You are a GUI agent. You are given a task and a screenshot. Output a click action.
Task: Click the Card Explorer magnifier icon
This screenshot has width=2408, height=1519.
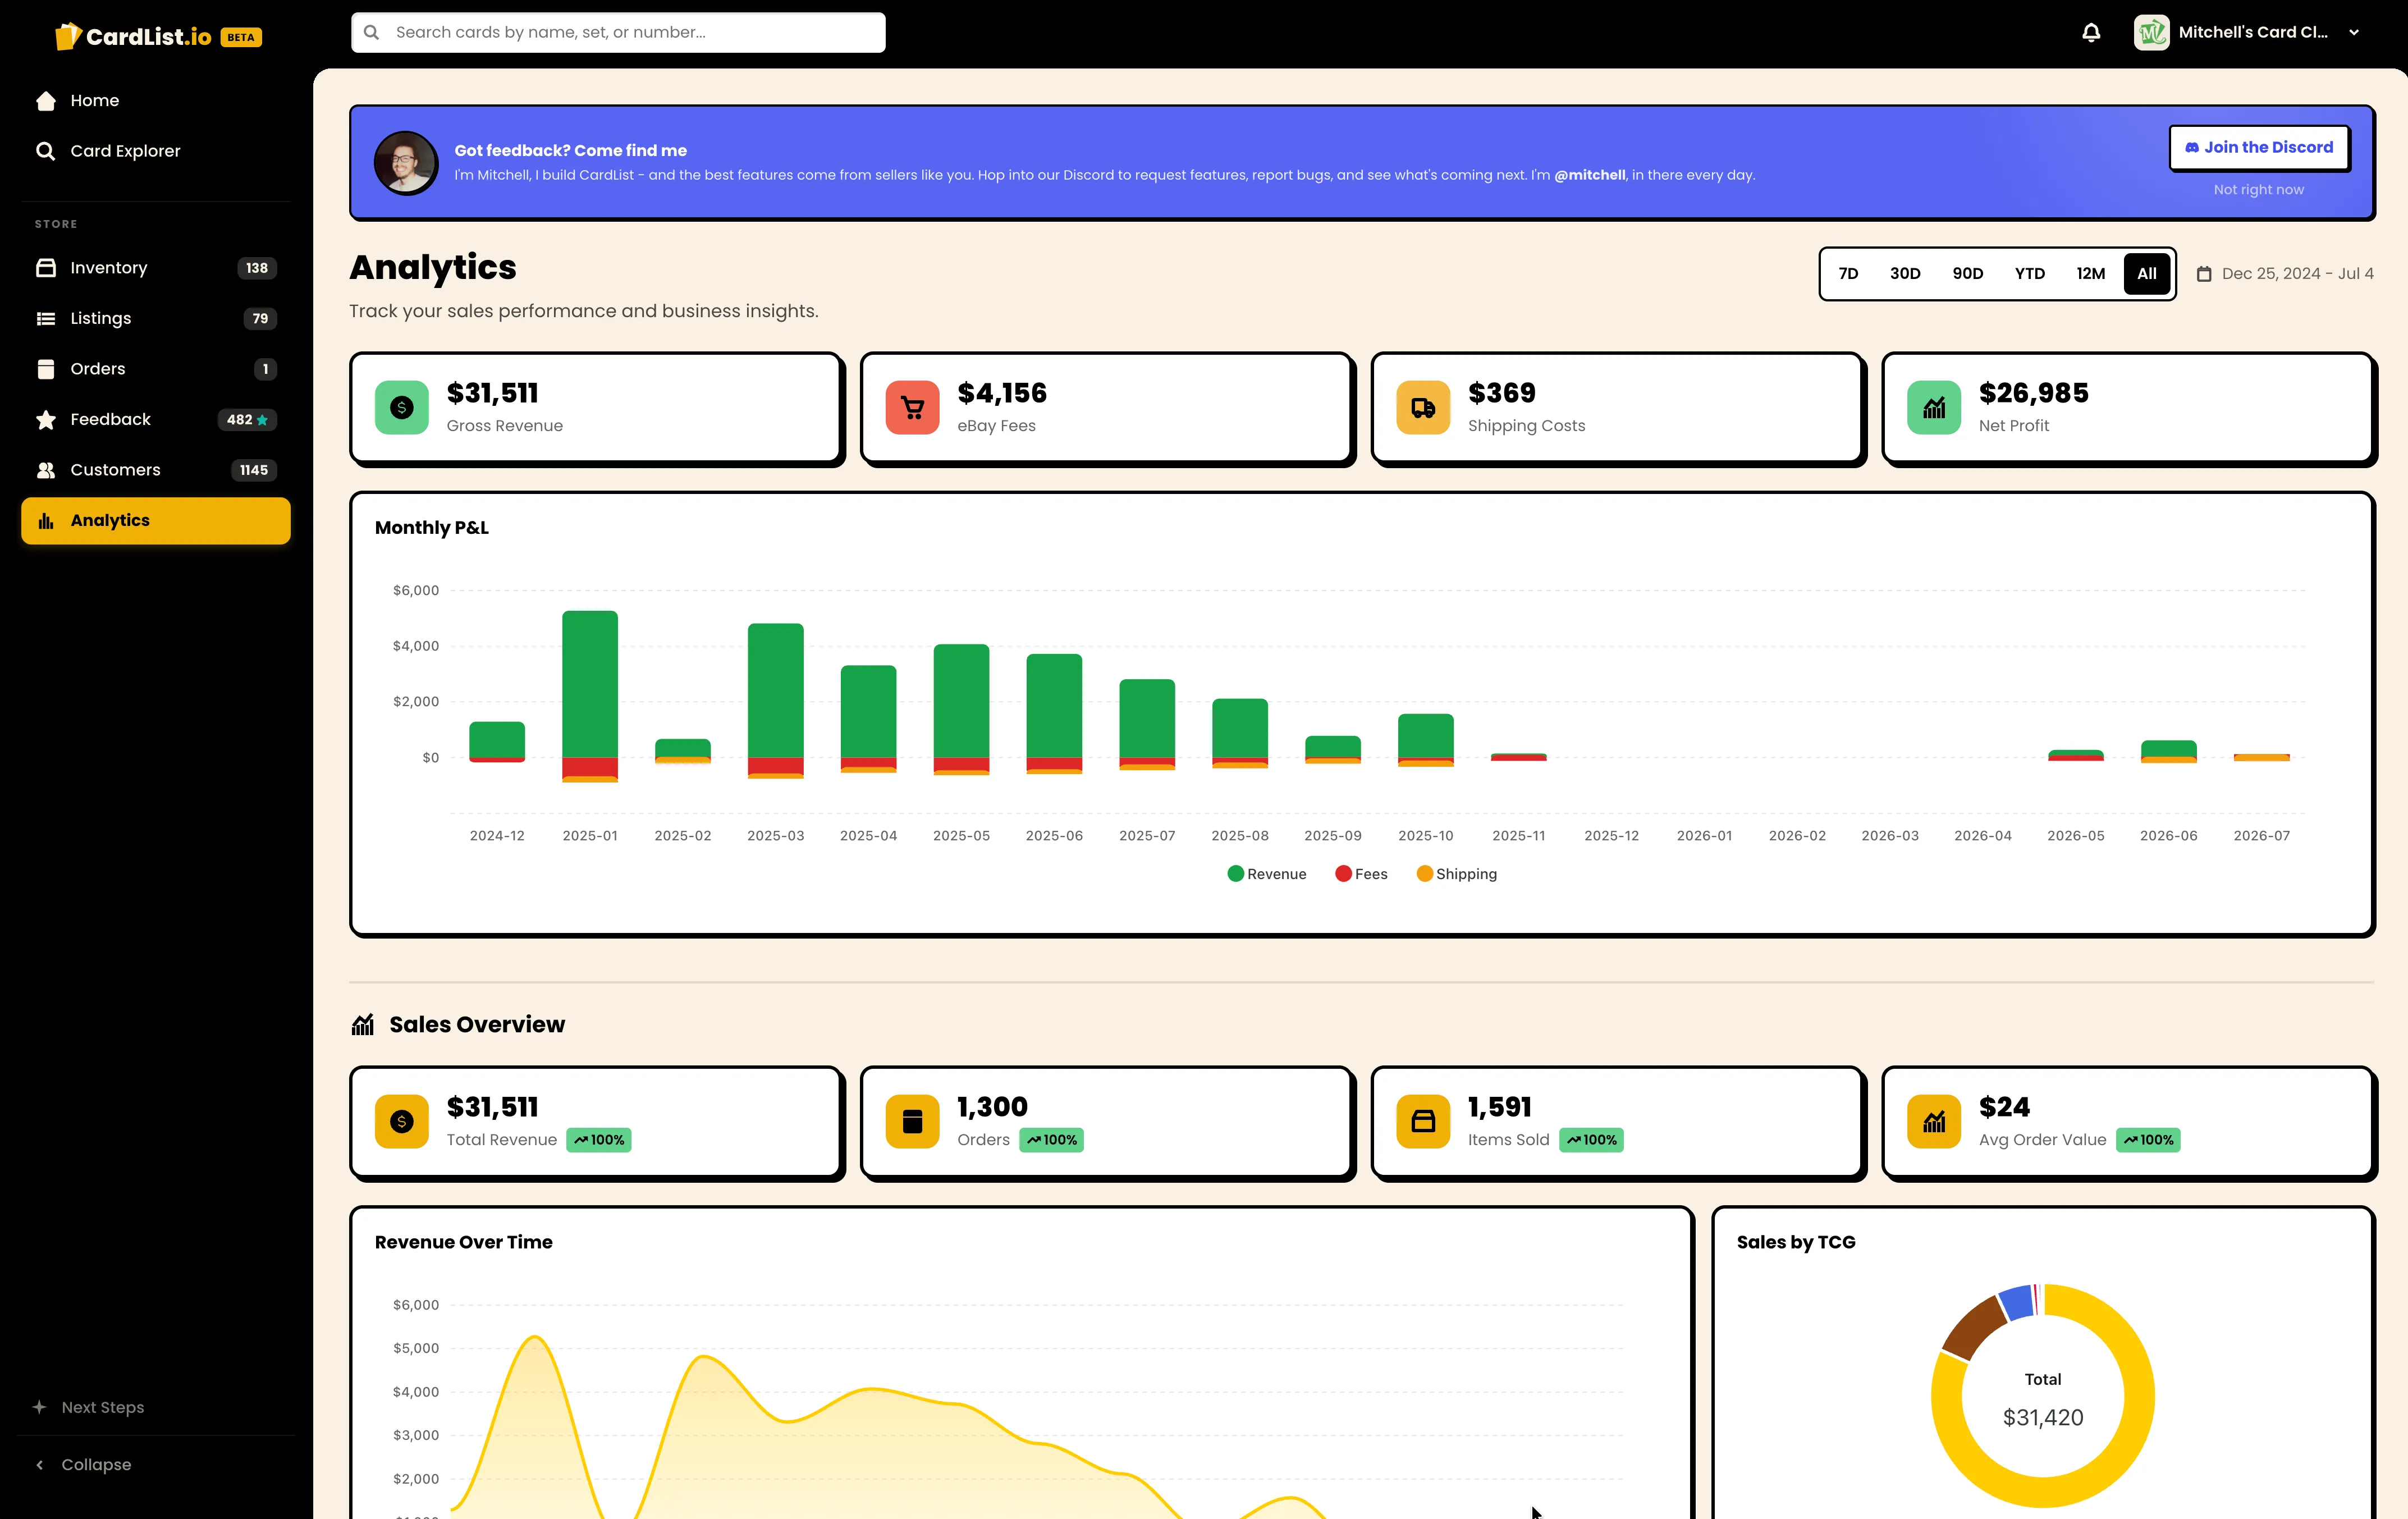[x=46, y=151]
